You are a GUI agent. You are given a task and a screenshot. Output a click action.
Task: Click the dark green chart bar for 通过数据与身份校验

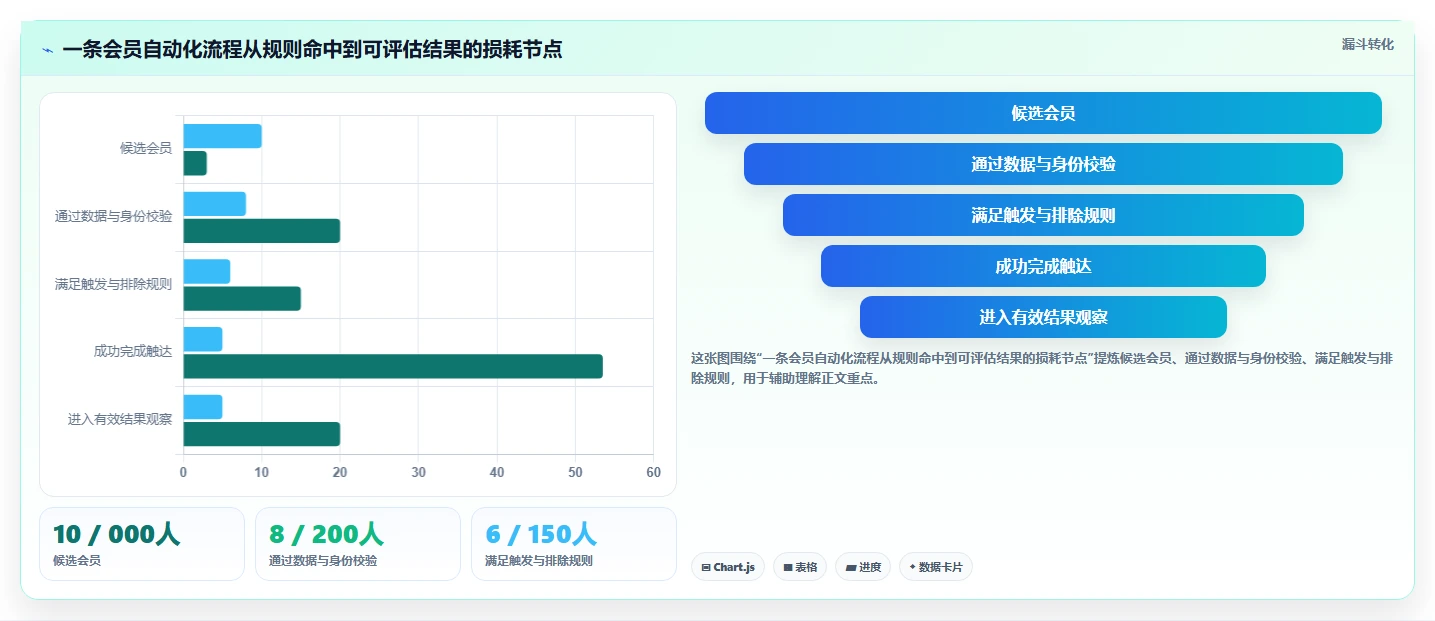261,231
